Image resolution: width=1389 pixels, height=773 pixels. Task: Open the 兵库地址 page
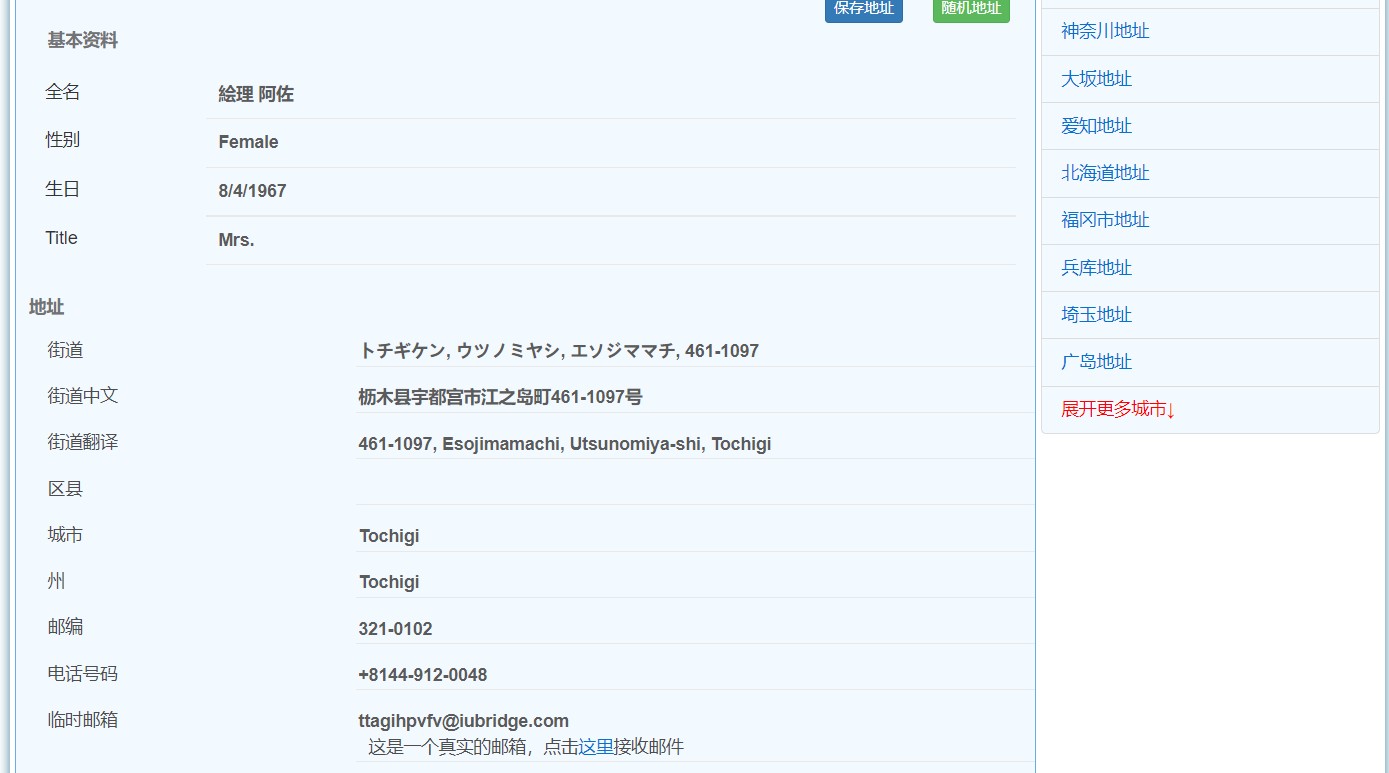pyautogui.click(x=1095, y=267)
